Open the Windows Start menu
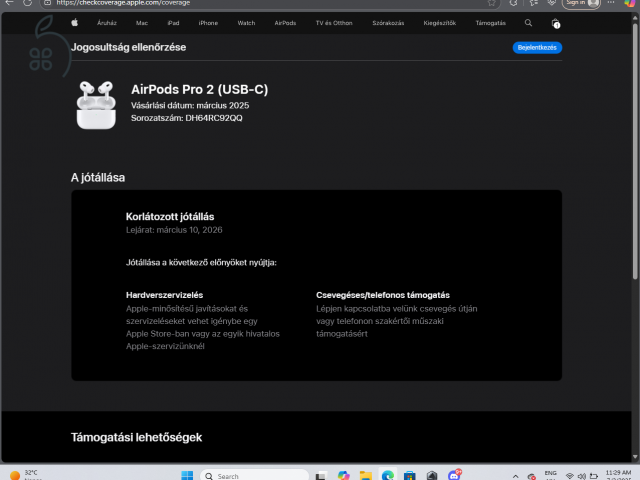The width and height of the screenshot is (640, 480). [187, 476]
